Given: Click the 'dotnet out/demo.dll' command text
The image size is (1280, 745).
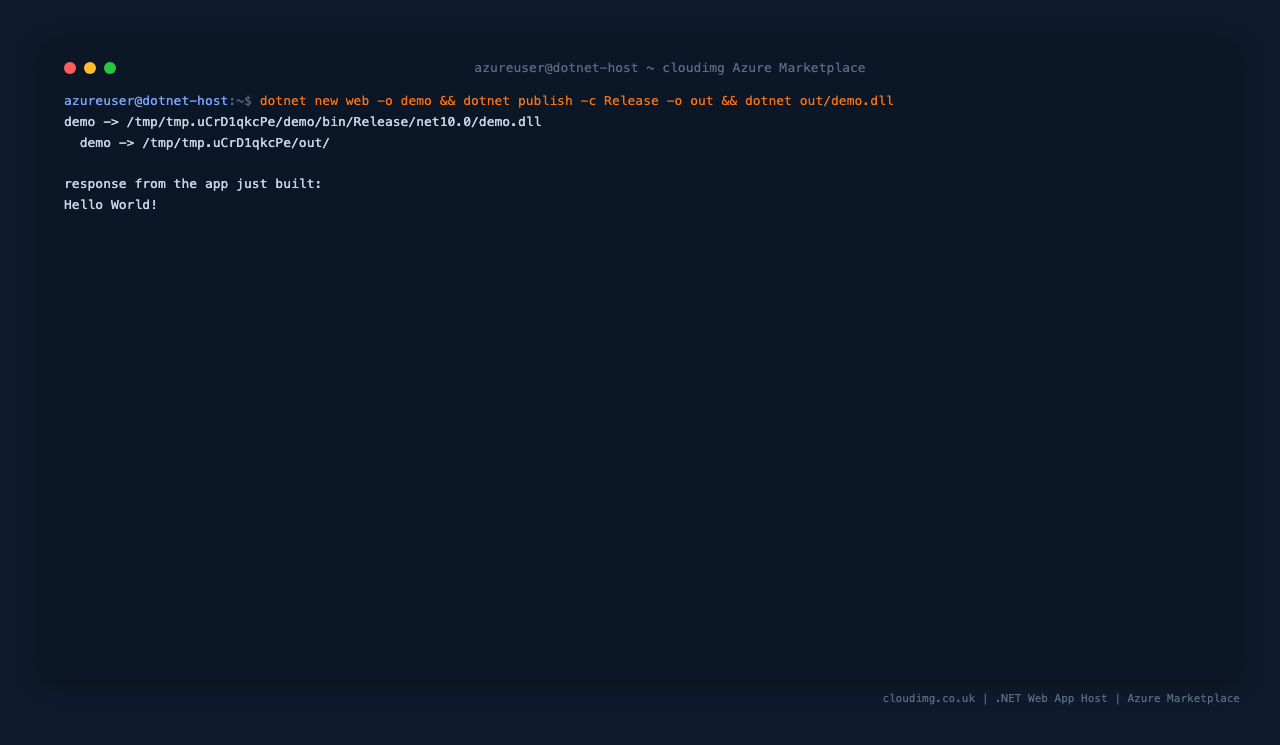Looking at the screenshot, I should pyautogui.click(x=819, y=101).
